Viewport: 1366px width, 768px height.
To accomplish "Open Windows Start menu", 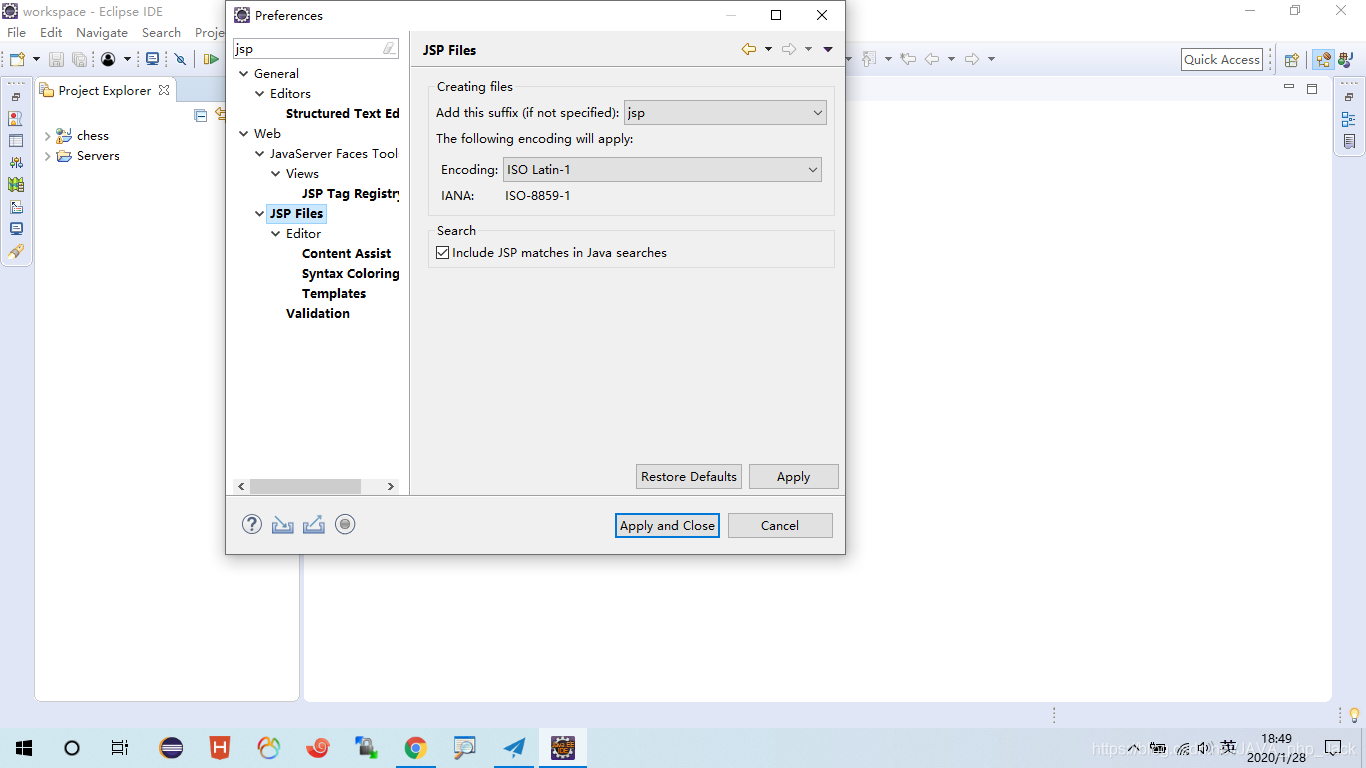I will pyautogui.click(x=24, y=747).
